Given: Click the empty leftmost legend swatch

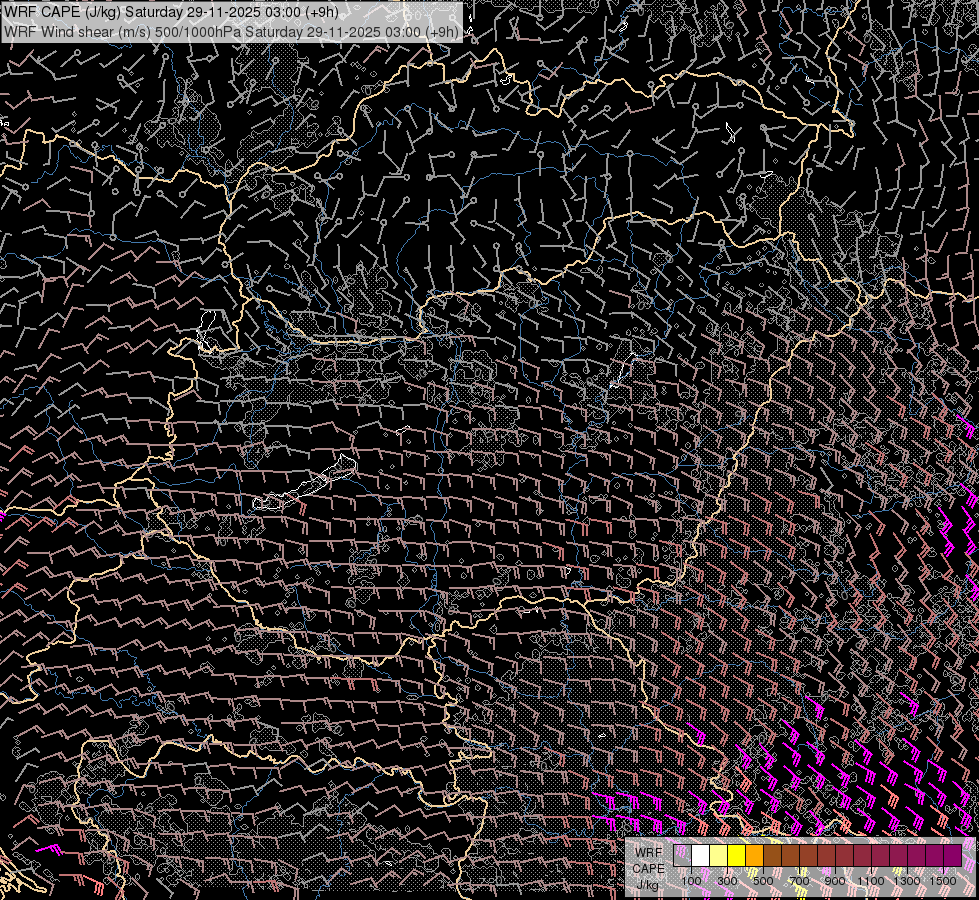Looking at the screenshot, I should 683,856.
